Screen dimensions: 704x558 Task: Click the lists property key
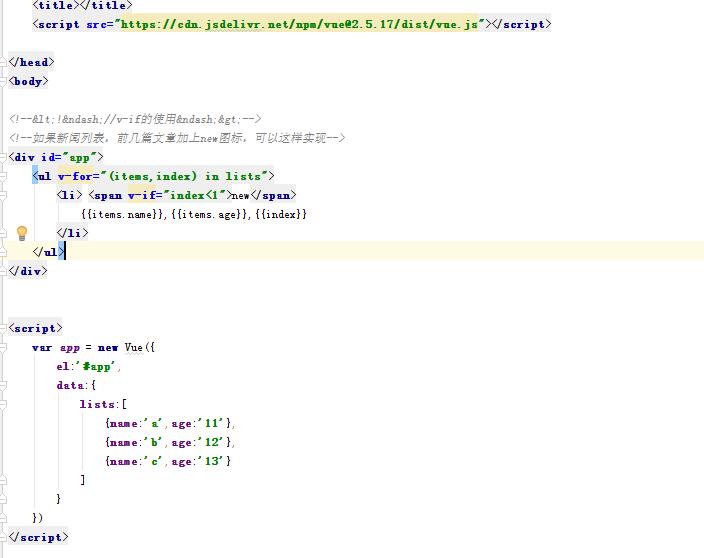pyautogui.click(x=97, y=404)
